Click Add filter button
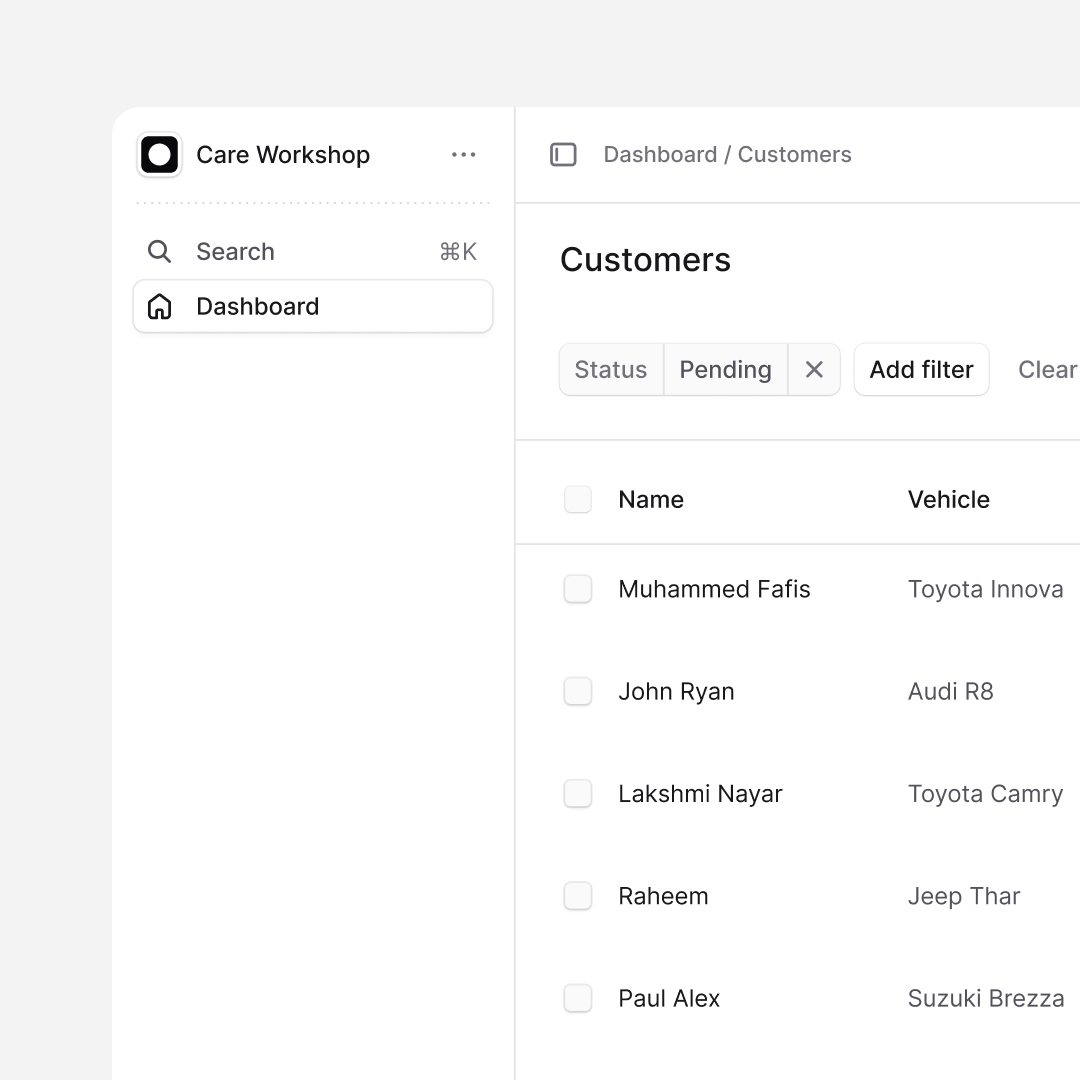The height and width of the screenshot is (1080, 1080). tap(921, 370)
